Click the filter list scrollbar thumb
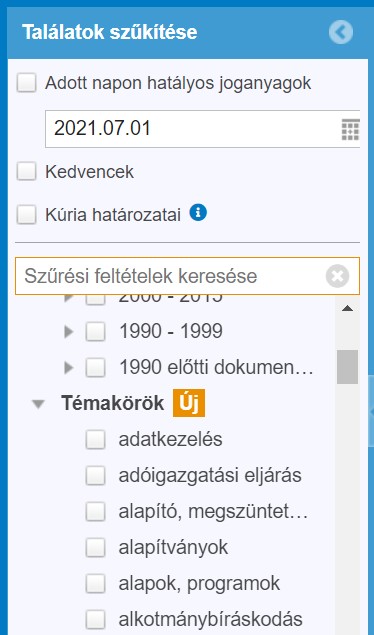Image resolution: width=374 pixels, height=635 pixels. 347,367
